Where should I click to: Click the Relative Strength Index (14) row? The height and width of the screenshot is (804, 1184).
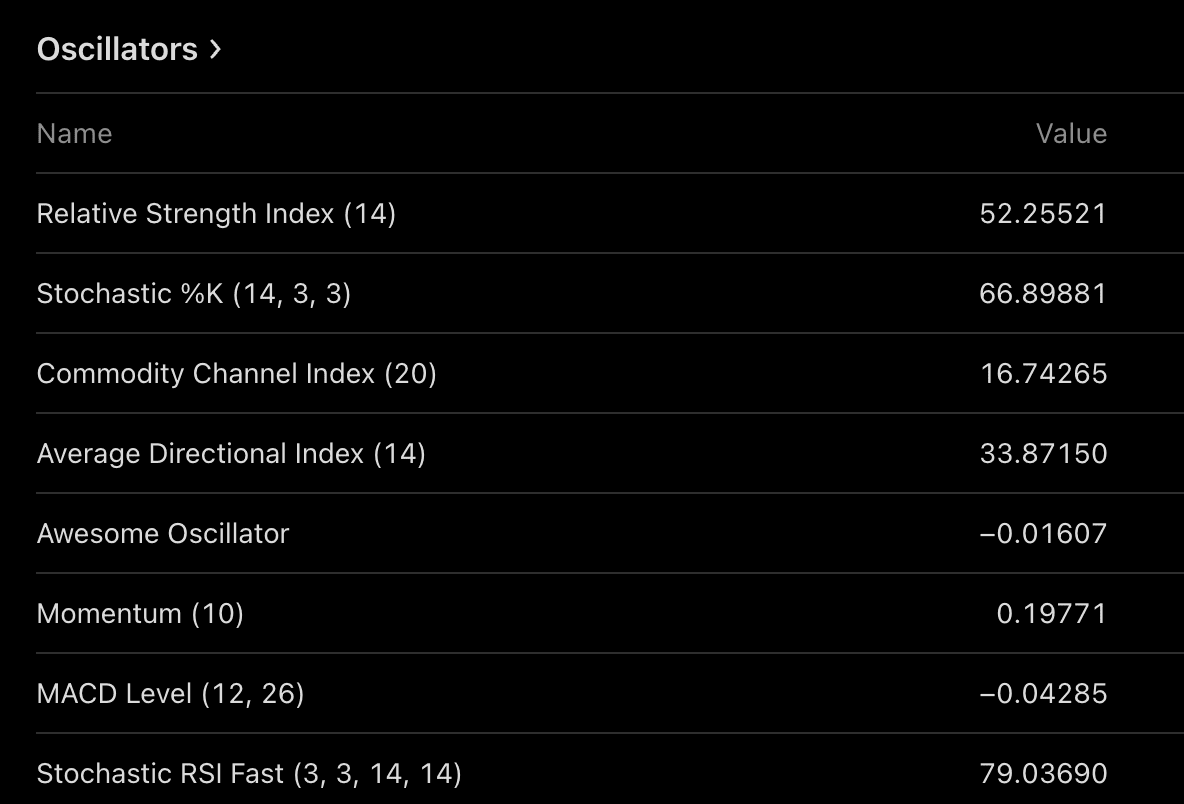pyautogui.click(x=609, y=214)
